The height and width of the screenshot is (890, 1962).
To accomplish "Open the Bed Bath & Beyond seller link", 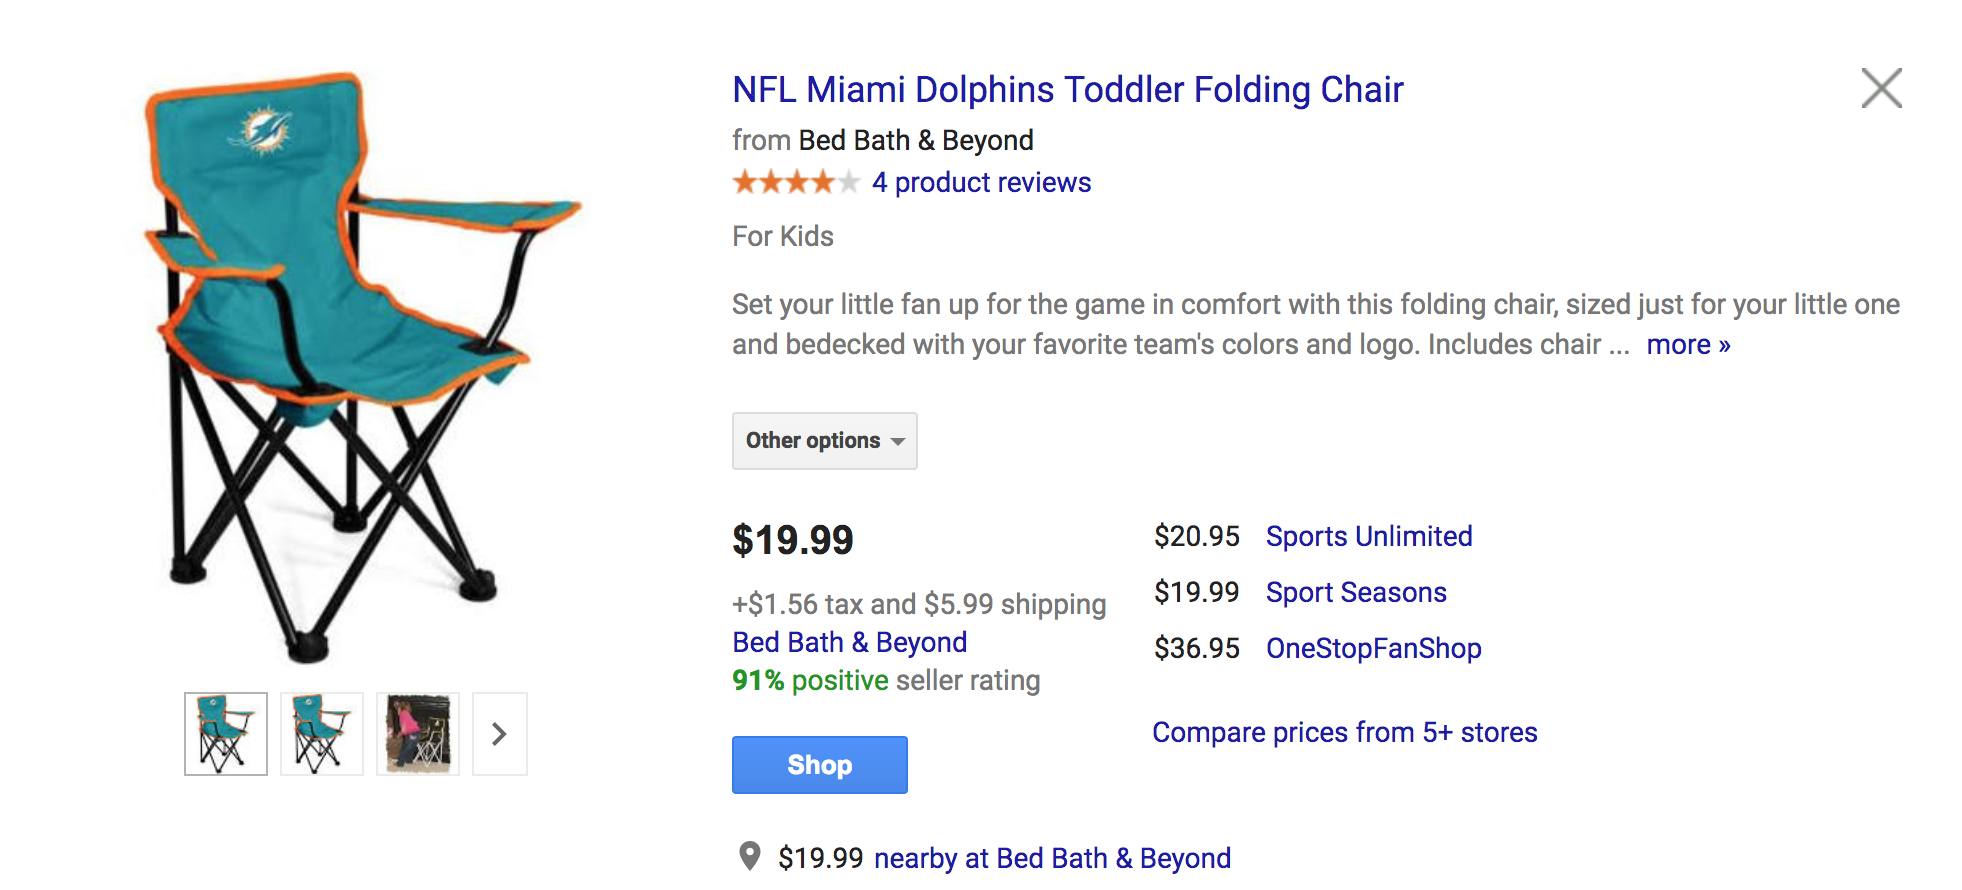I will (x=849, y=642).
